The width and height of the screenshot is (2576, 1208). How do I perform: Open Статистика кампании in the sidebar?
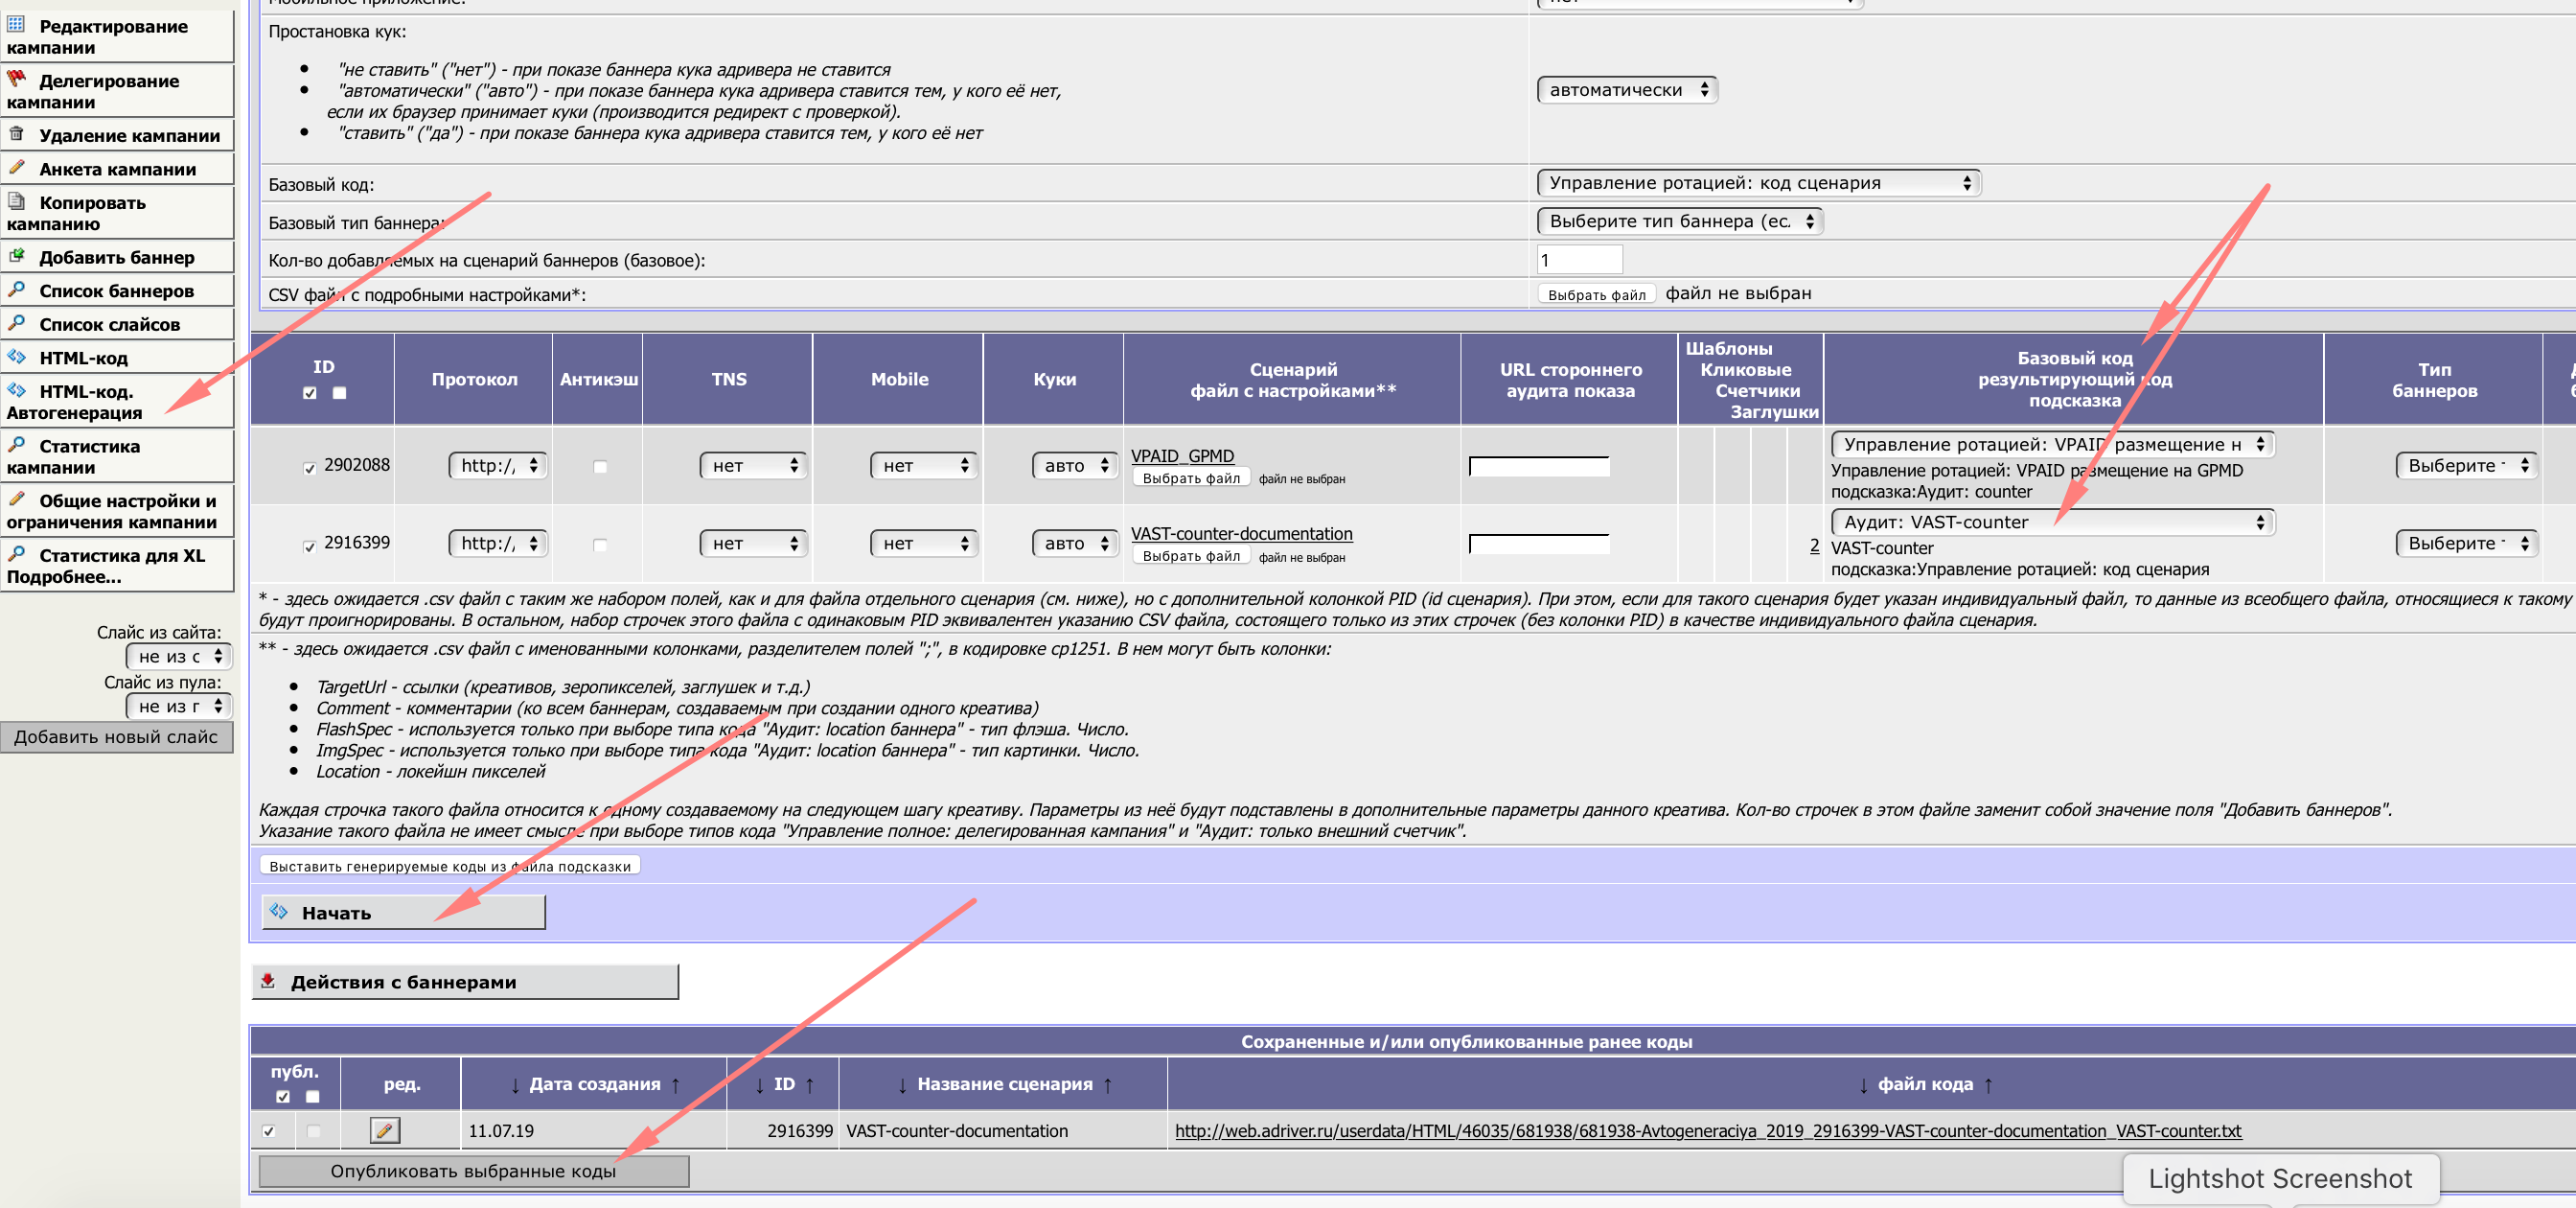(x=116, y=456)
